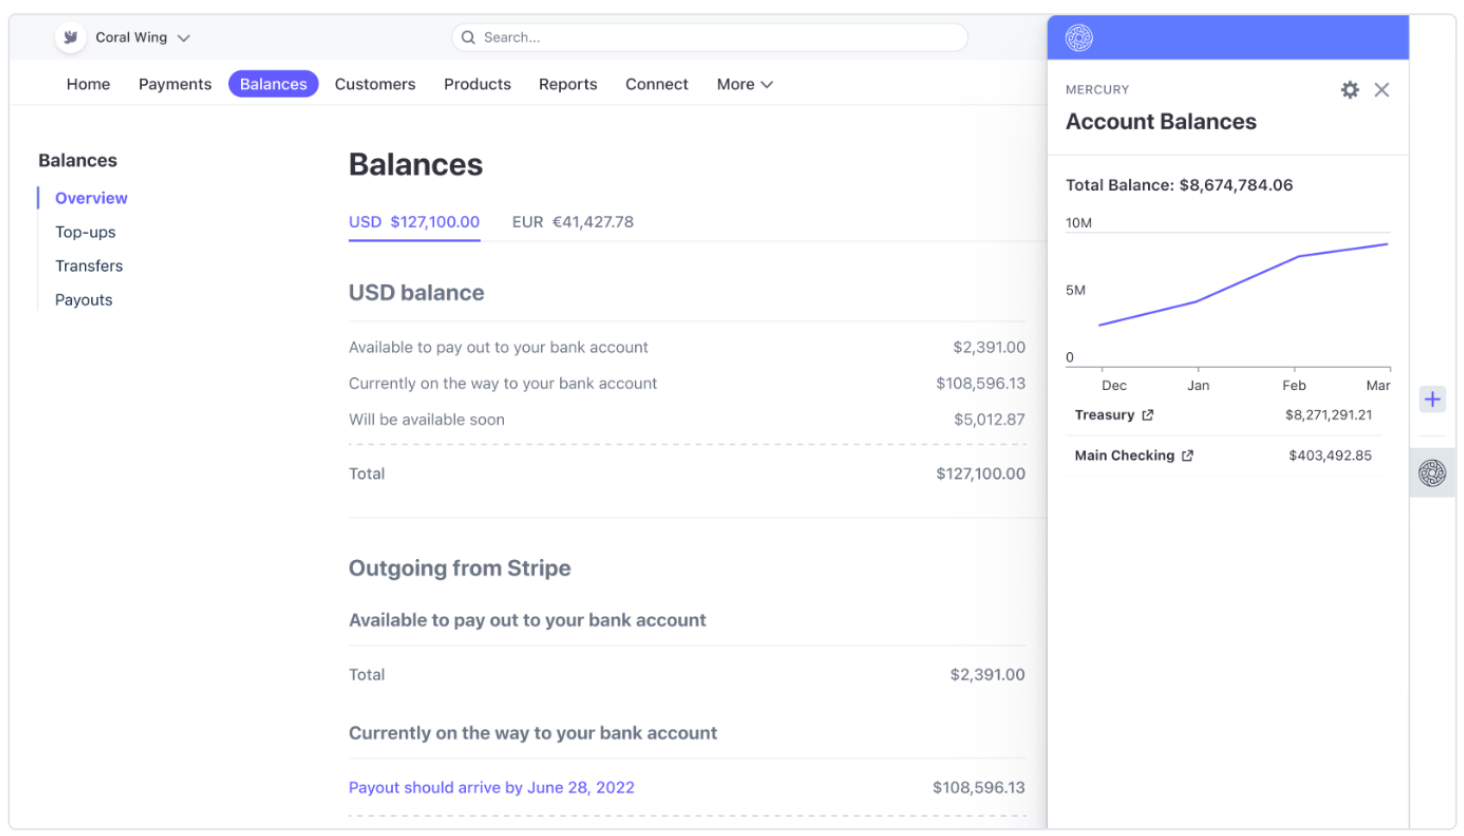Open the Payments navigation item
This screenshot has width=1464, height=836.
(x=175, y=85)
